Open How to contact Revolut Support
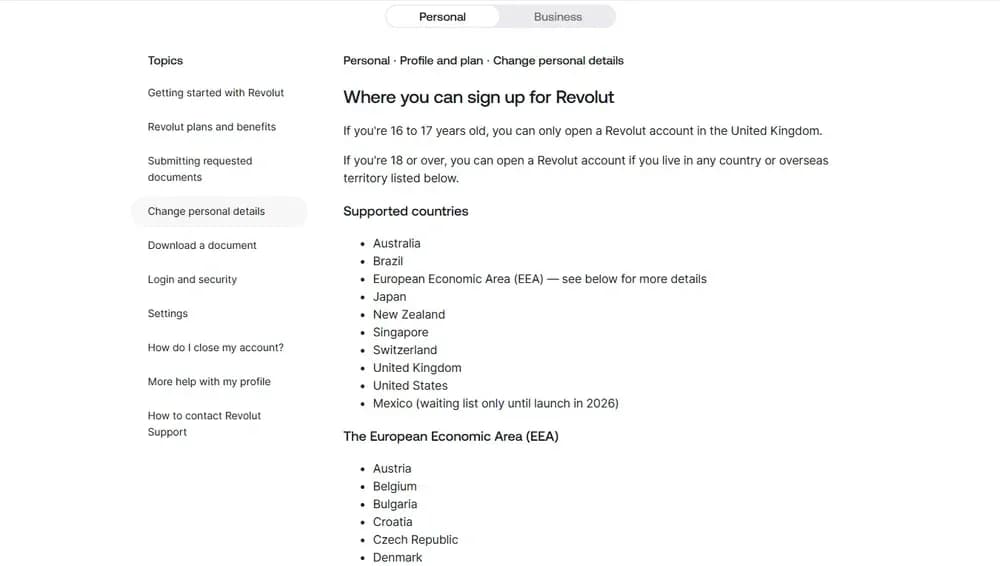 (204, 424)
